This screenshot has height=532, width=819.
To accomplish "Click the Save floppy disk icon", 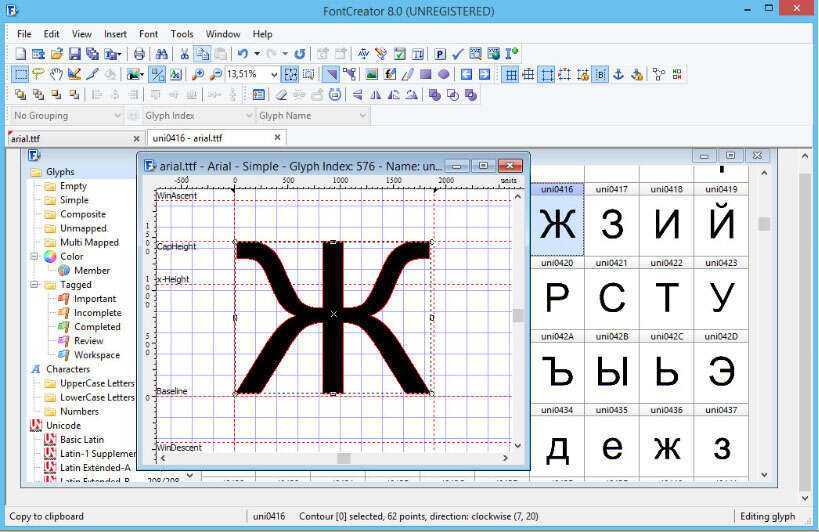I will coord(74,54).
